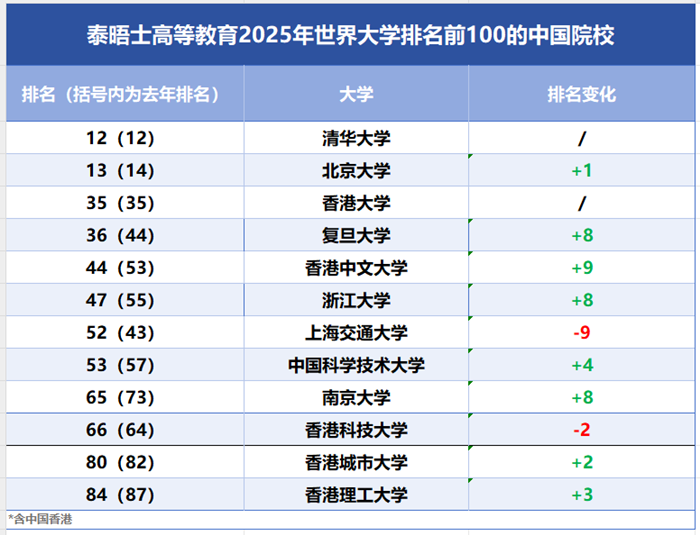Select the 香港科技大学 cell
The image size is (700, 535).
356,430
